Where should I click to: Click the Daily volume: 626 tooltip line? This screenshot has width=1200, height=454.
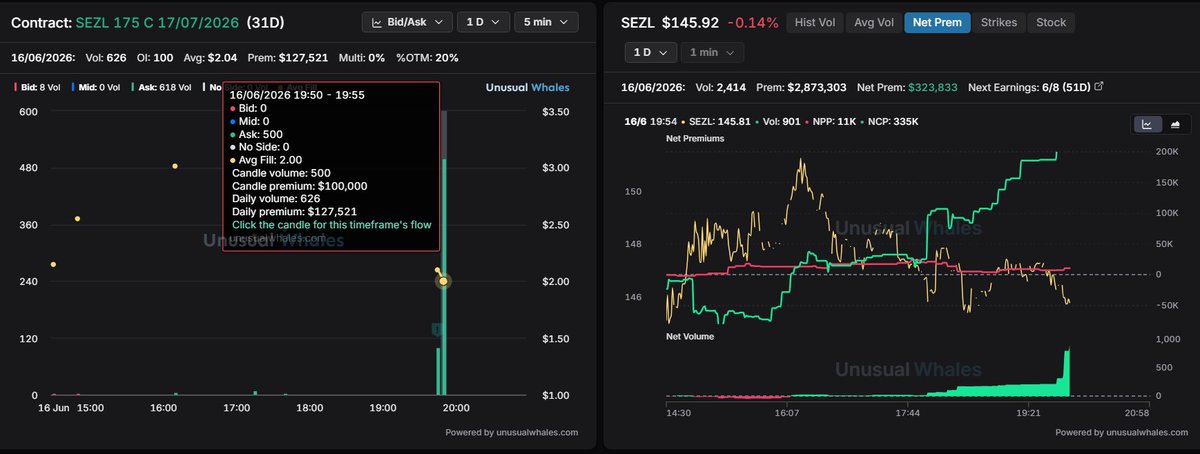pyautogui.click(x=280, y=199)
